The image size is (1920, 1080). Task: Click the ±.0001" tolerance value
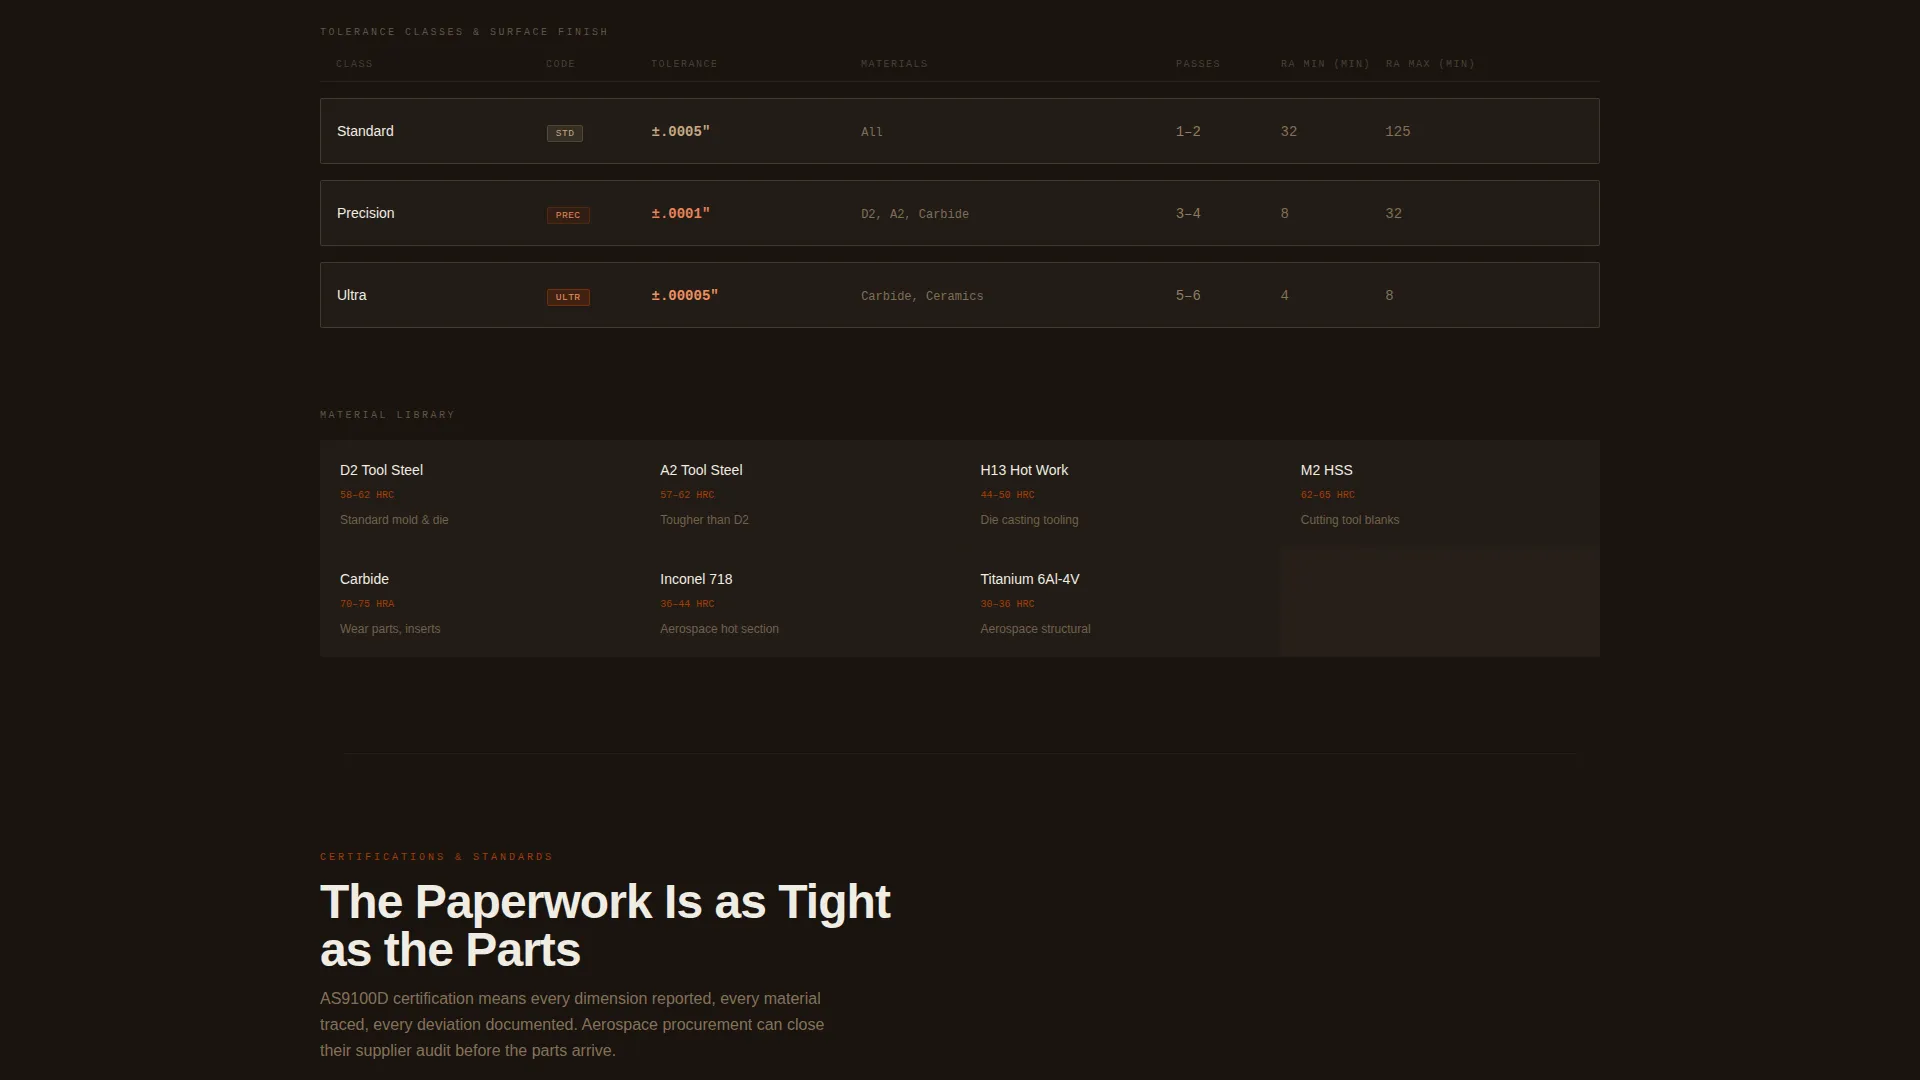tap(681, 213)
